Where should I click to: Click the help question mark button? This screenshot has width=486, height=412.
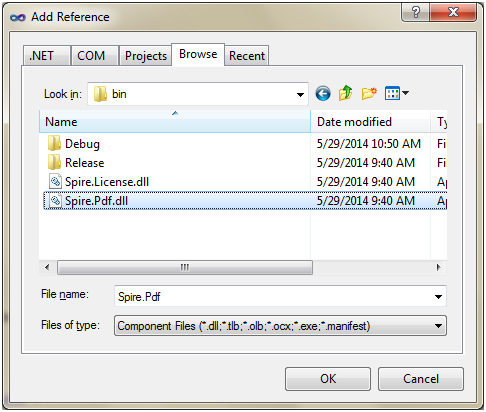[x=415, y=13]
